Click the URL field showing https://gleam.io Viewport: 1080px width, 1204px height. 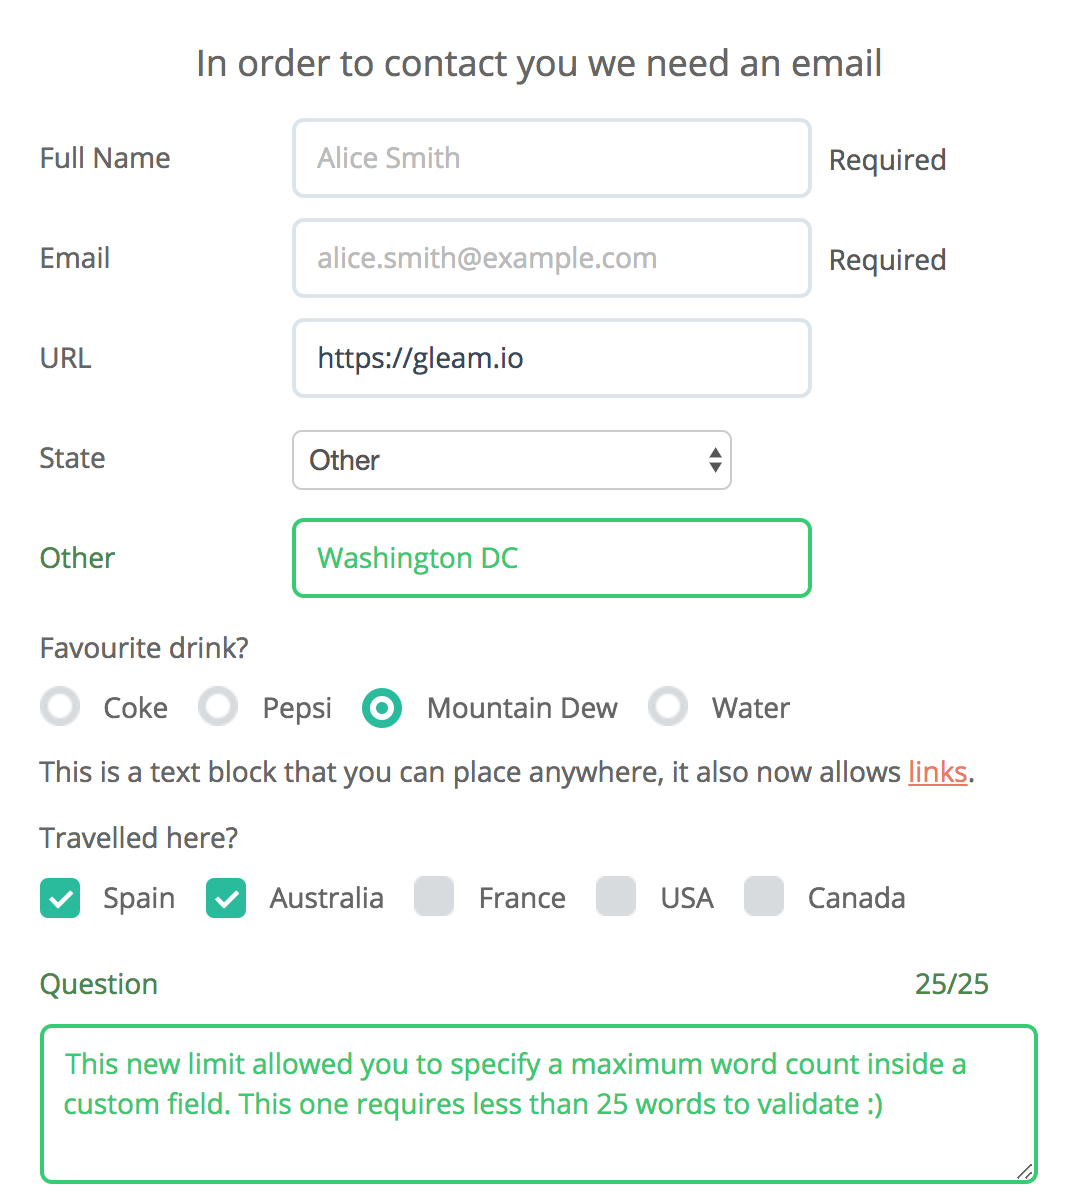pyautogui.click(x=550, y=358)
